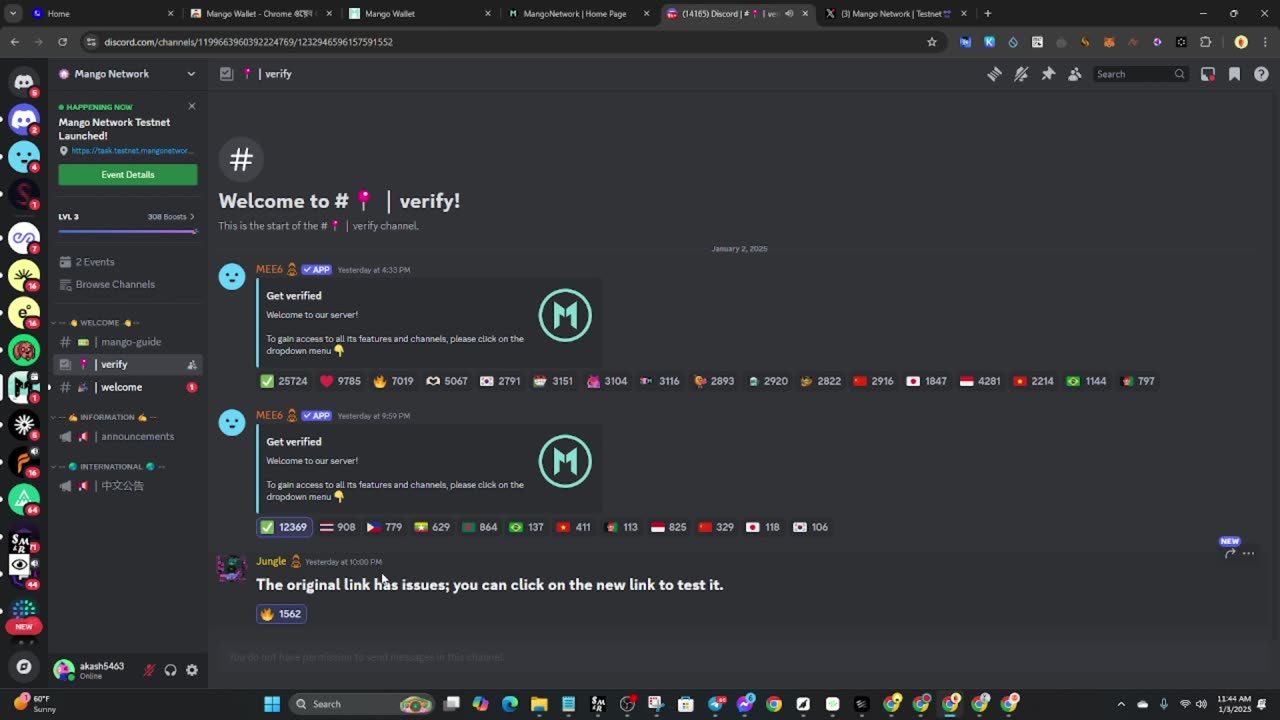The width and height of the screenshot is (1280, 720).
Task: Toggle the heart reaction with 9785
Action: [340, 381]
